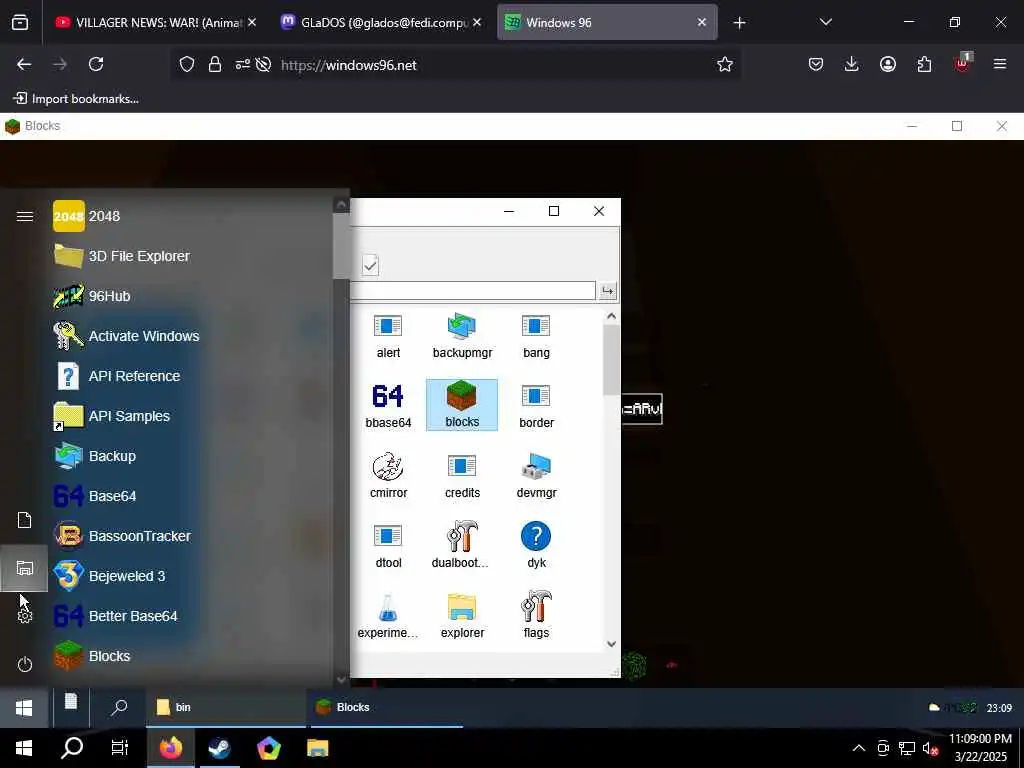Select the cmirror file icon
Image resolution: width=1024 pixels, height=768 pixels.
(388, 475)
